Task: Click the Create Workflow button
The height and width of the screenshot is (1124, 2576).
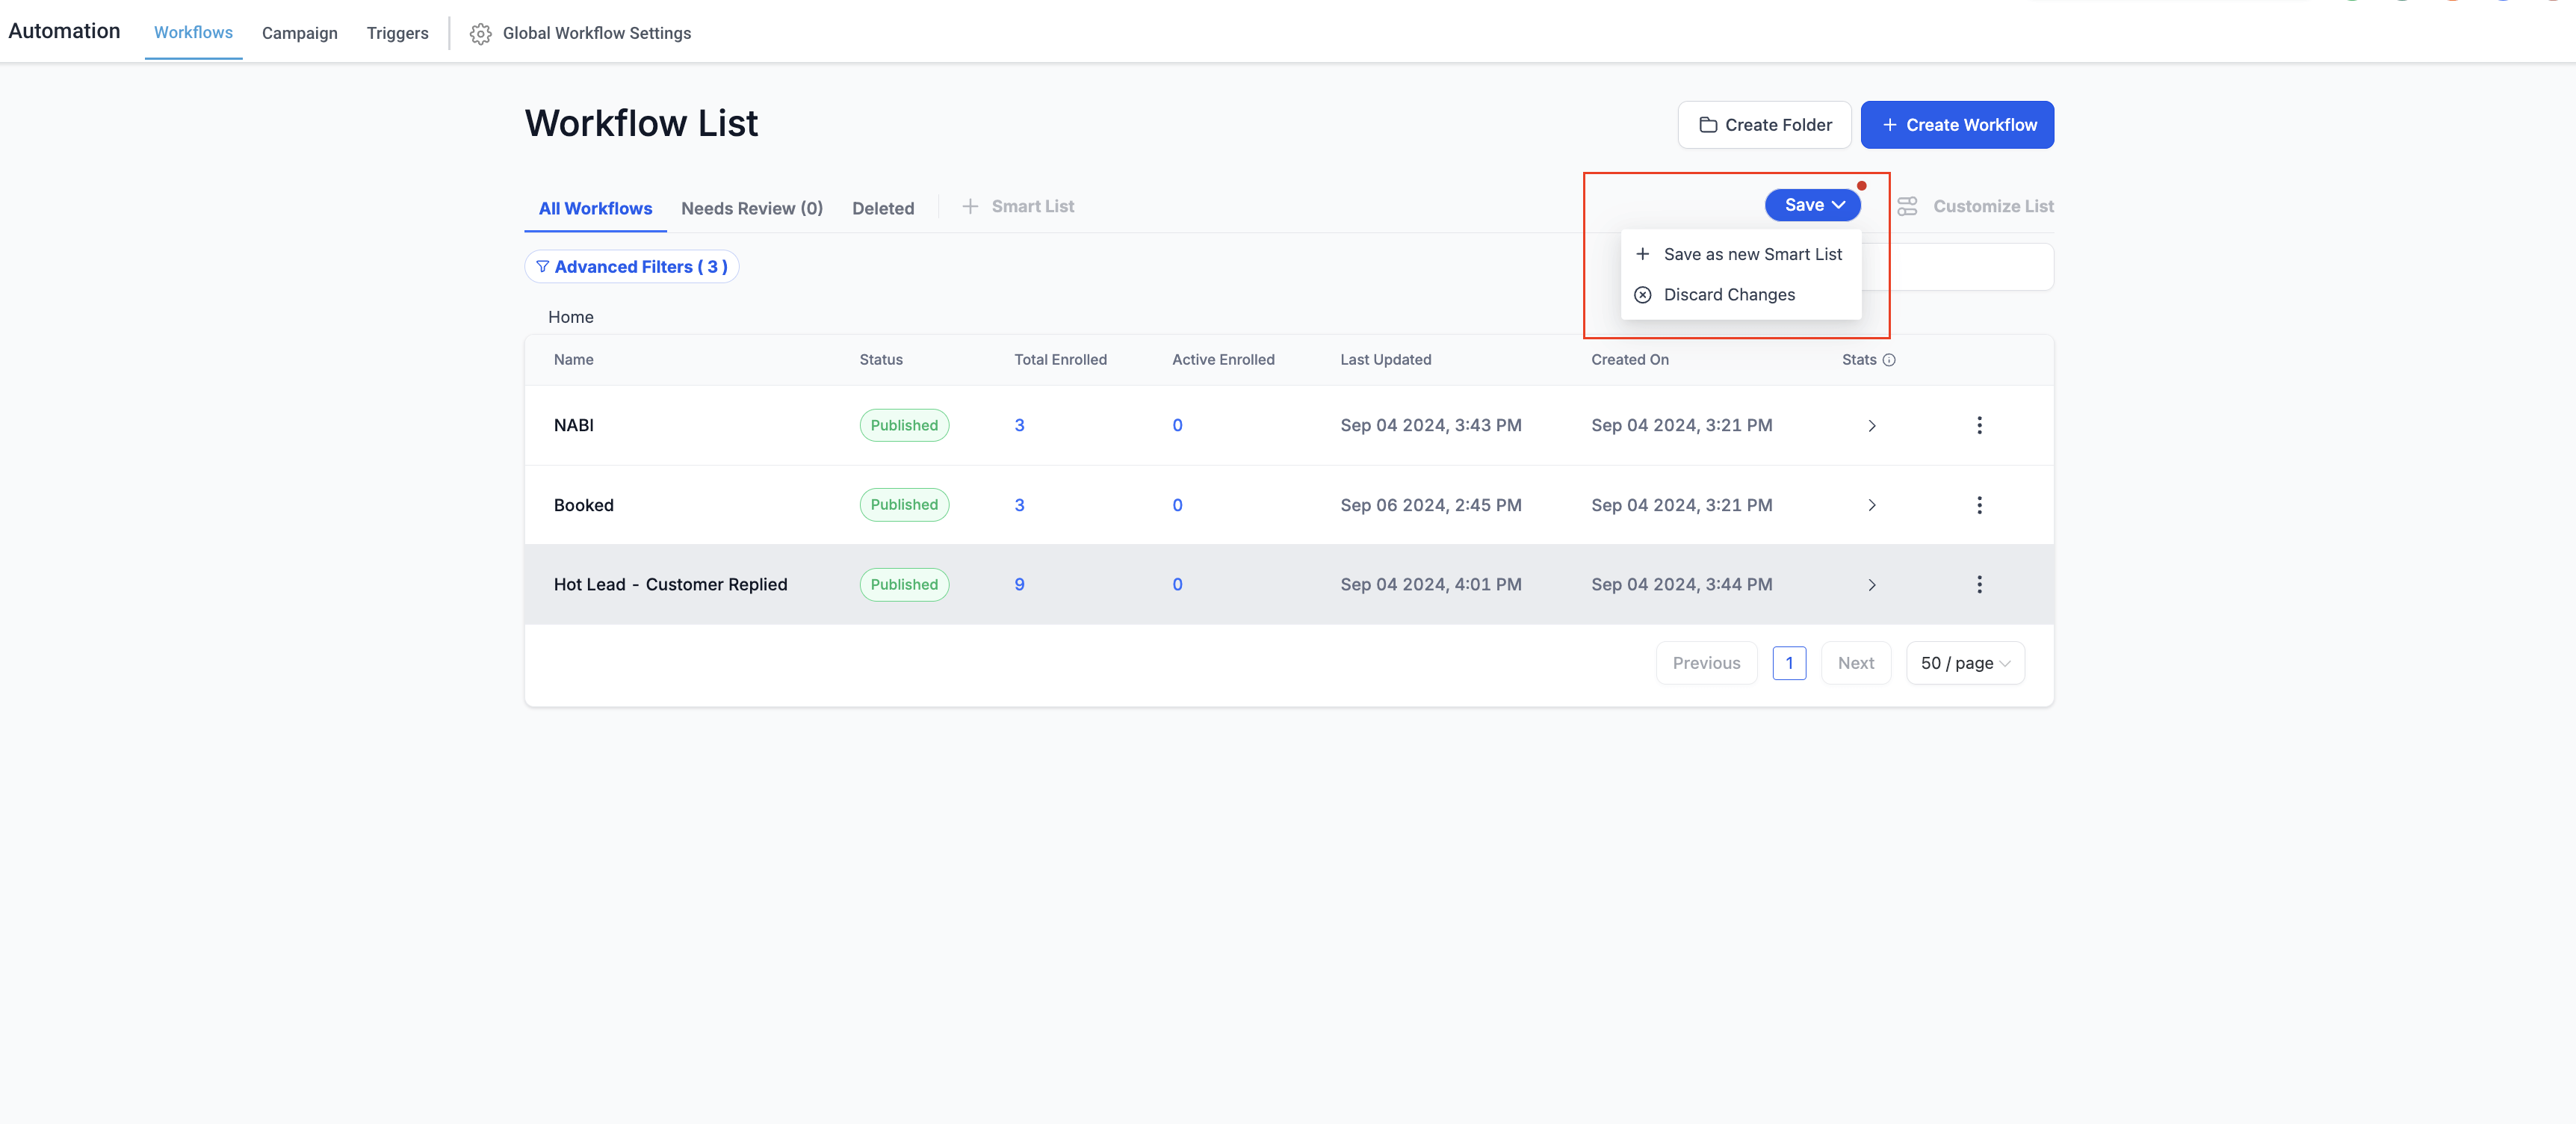Action: (1957, 125)
